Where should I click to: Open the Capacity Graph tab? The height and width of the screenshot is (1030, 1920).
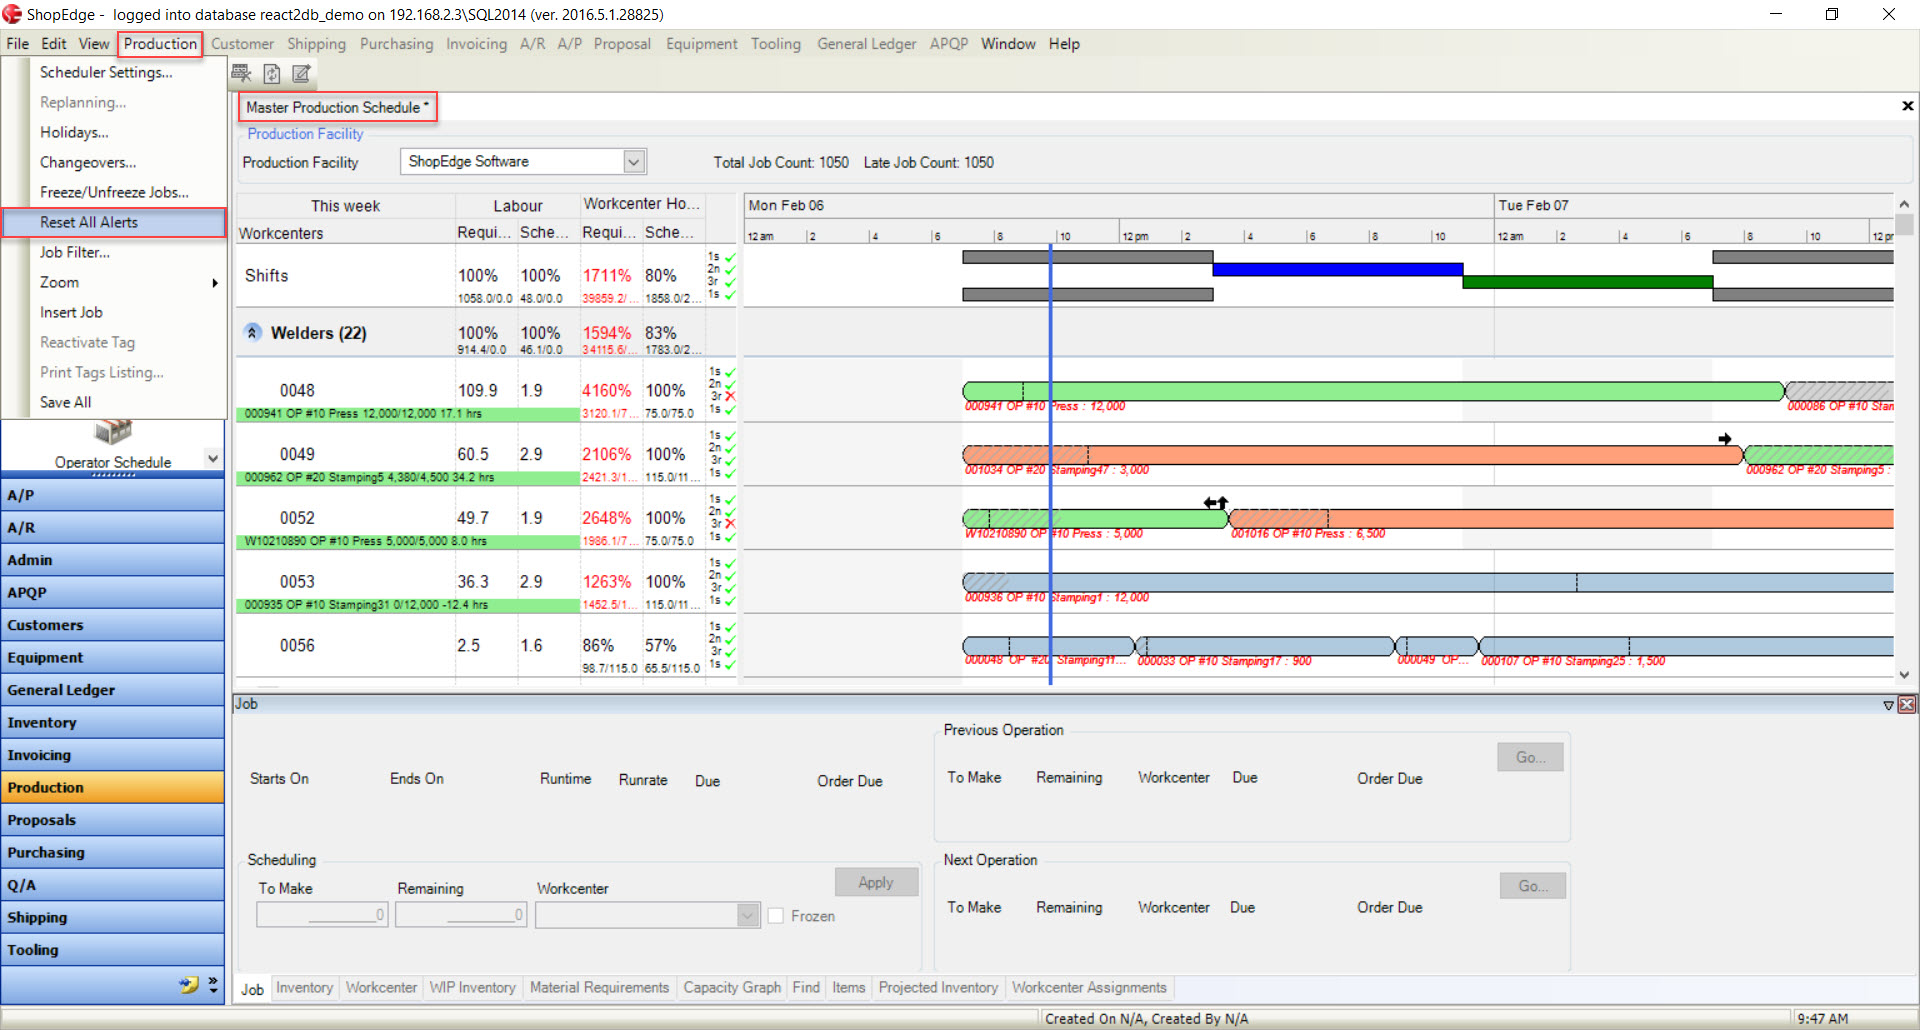coord(732,988)
